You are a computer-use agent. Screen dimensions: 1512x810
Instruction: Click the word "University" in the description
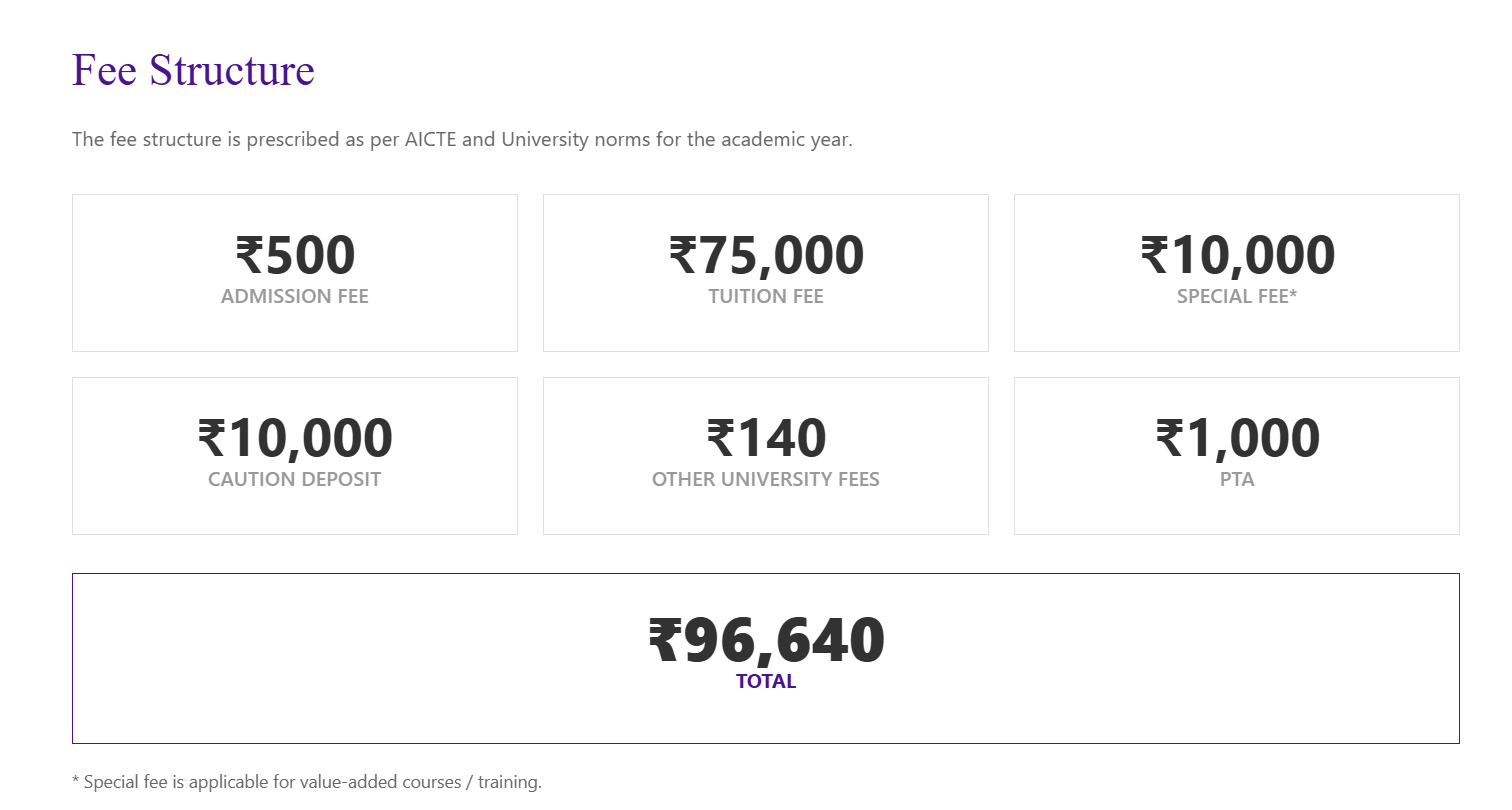tap(545, 140)
